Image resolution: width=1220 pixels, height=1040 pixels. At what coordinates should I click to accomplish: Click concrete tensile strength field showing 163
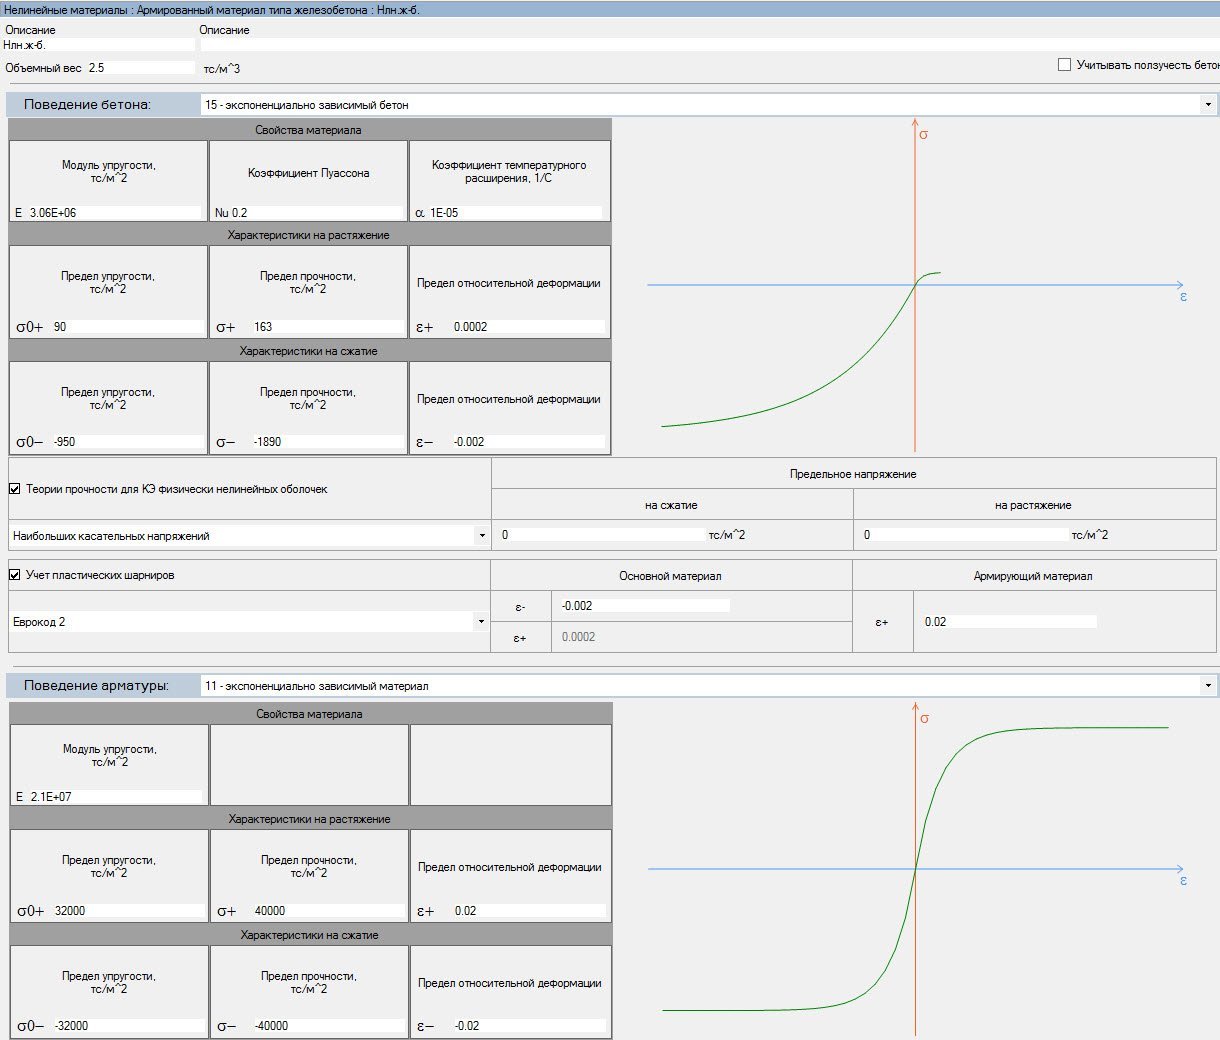[326, 327]
